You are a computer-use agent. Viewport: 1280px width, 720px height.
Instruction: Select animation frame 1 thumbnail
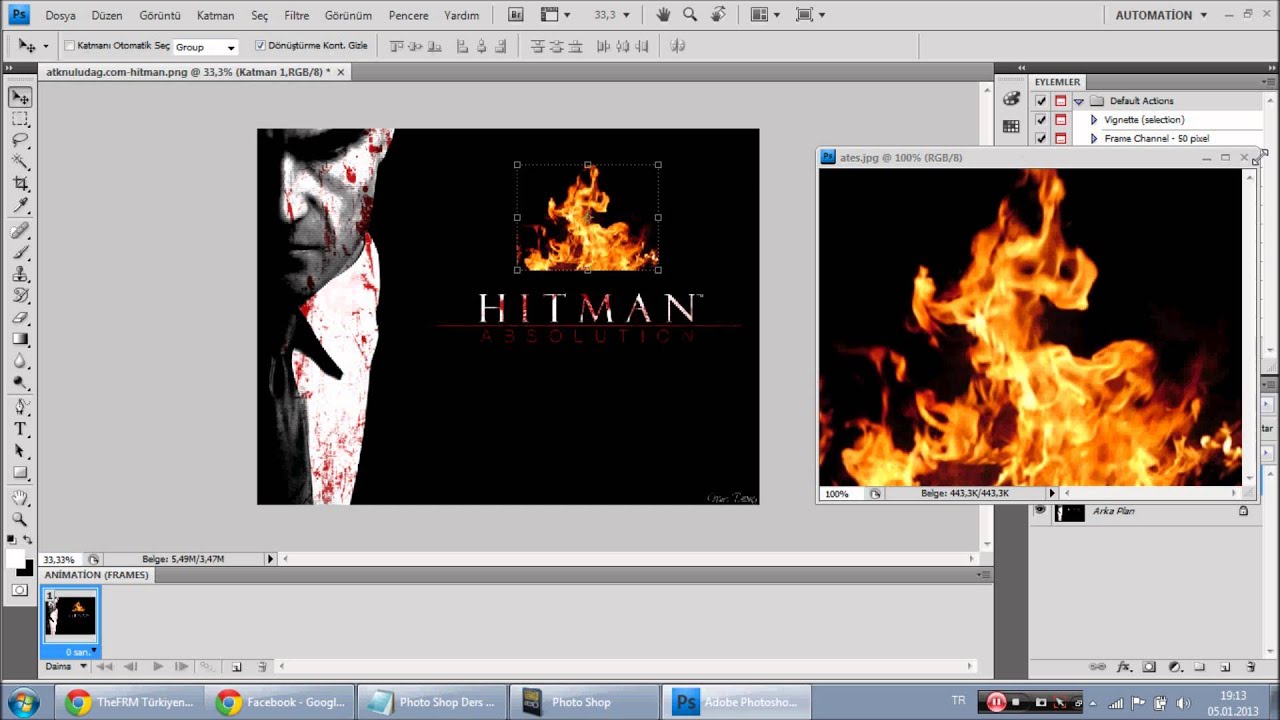[71, 616]
